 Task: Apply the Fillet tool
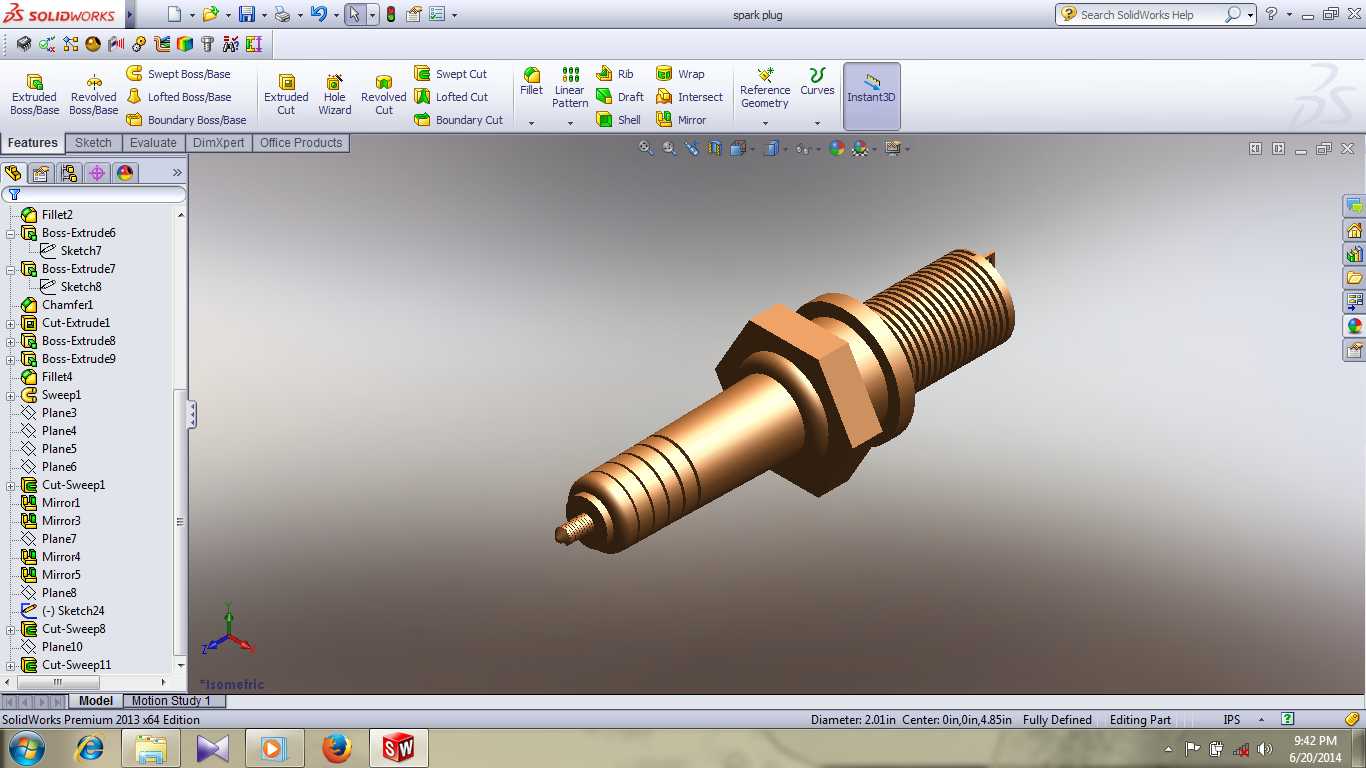[531, 82]
